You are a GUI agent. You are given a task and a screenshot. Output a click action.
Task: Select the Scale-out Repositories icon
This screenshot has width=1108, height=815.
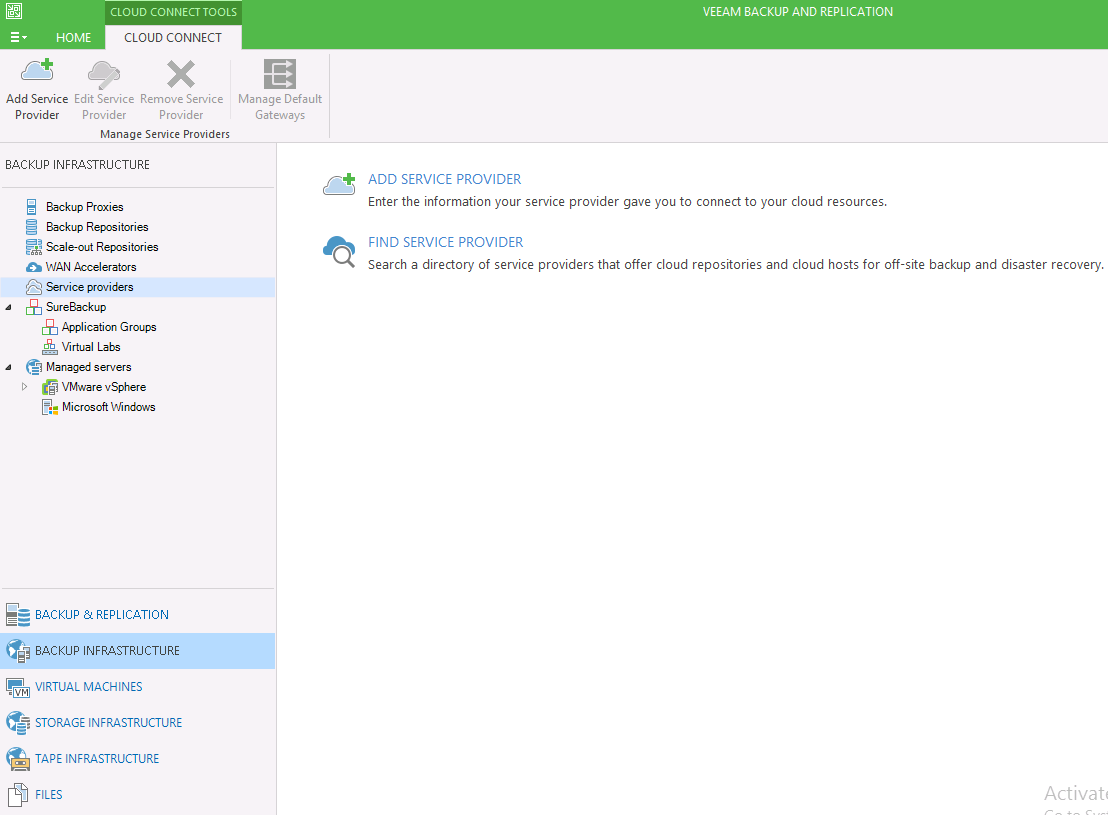[33, 247]
